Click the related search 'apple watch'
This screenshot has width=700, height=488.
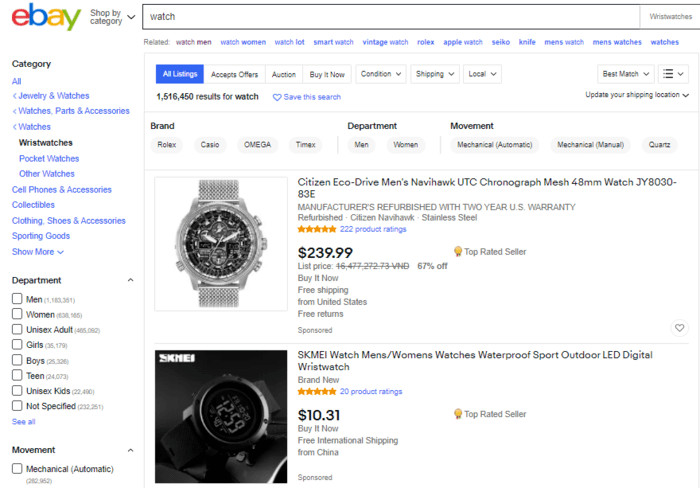click(463, 42)
